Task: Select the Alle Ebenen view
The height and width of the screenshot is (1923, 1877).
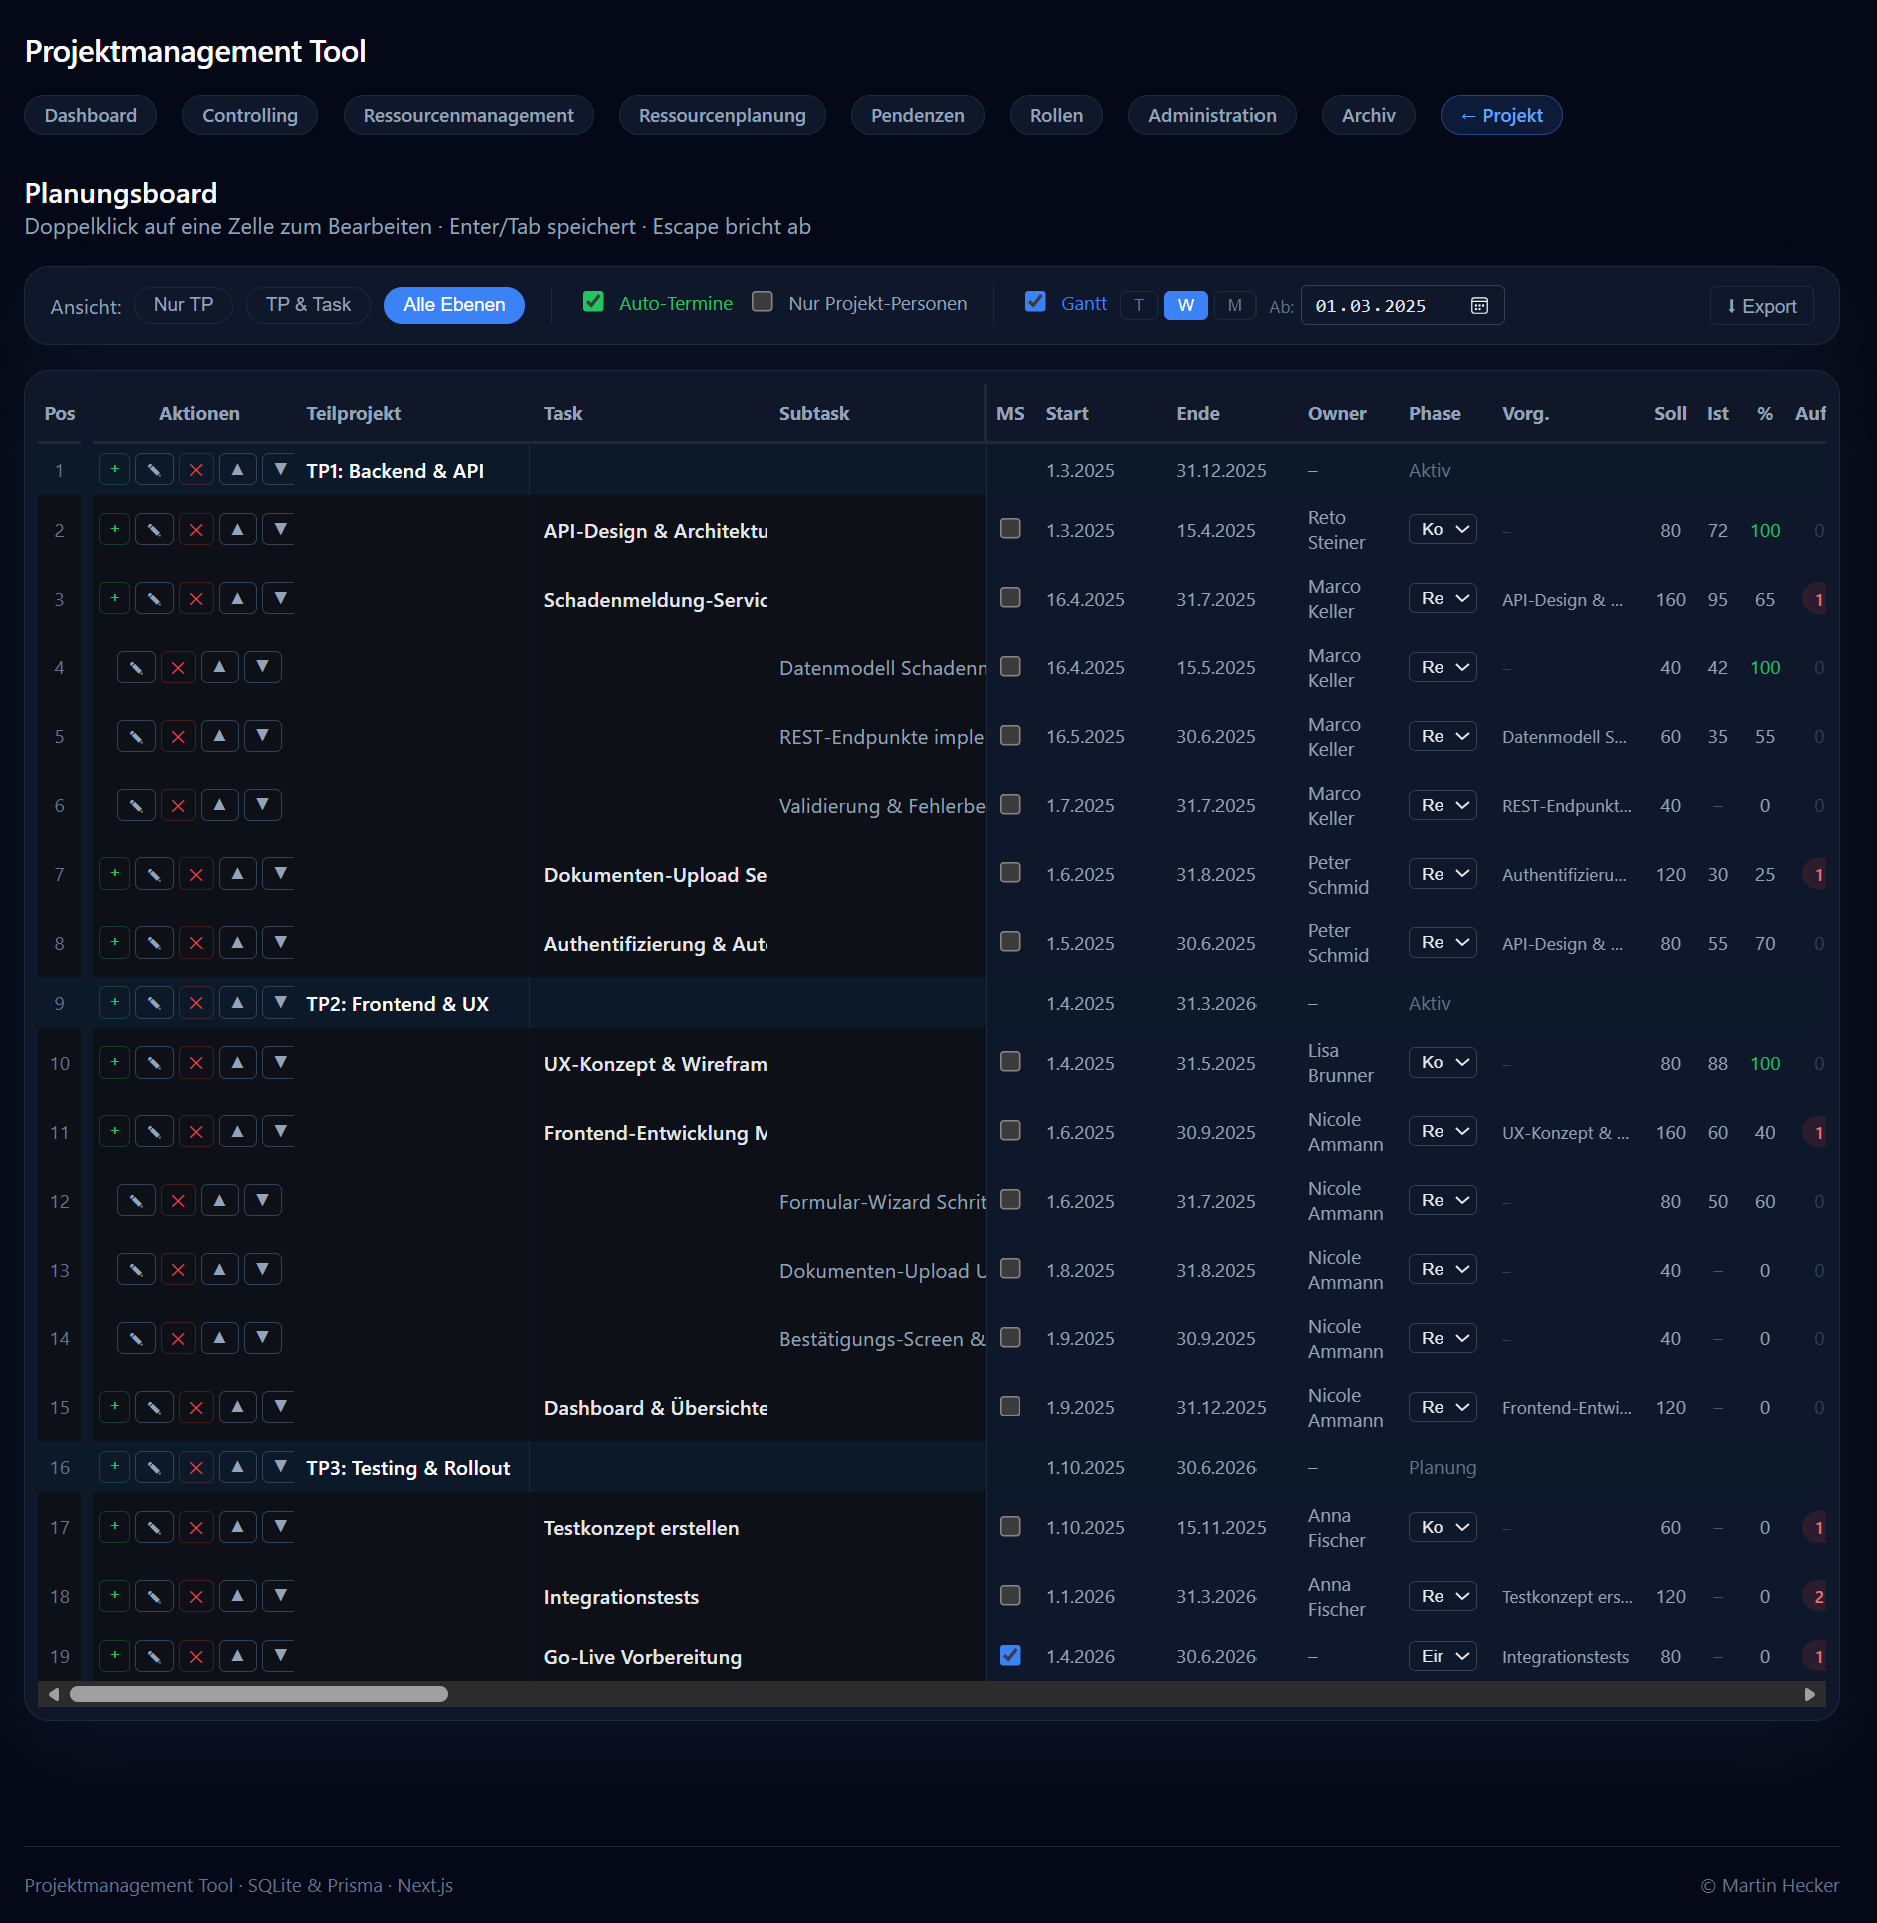Action: coord(454,305)
